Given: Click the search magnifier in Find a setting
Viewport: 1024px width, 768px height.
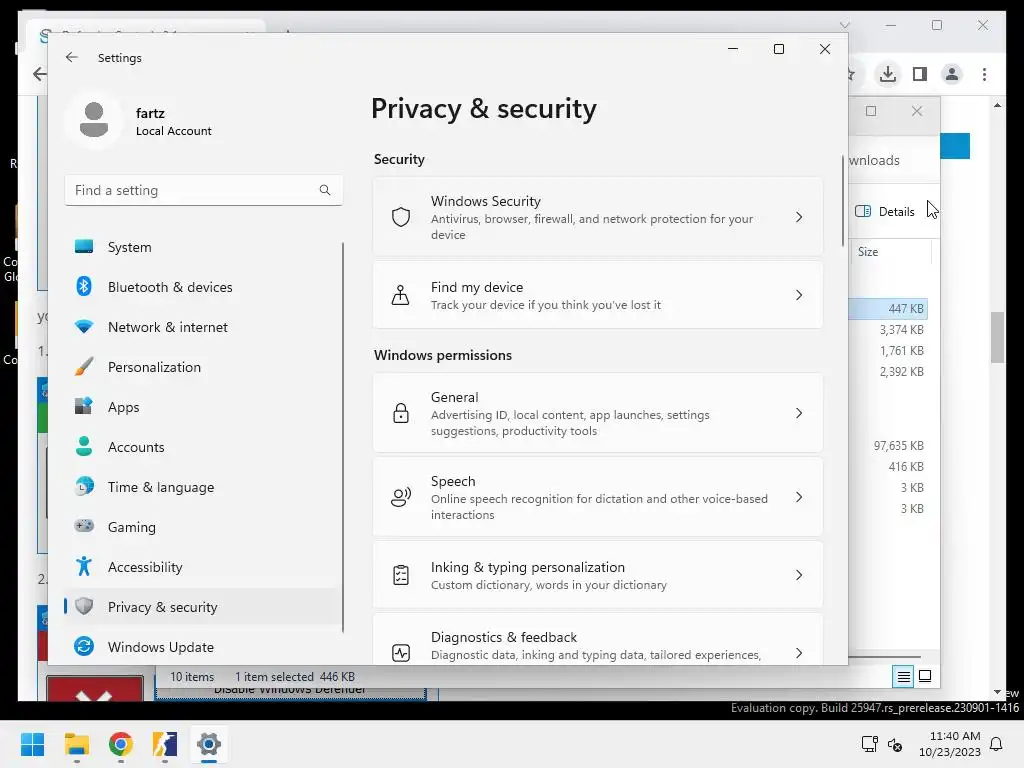Looking at the screenshot, I should (x=325, y=190).
